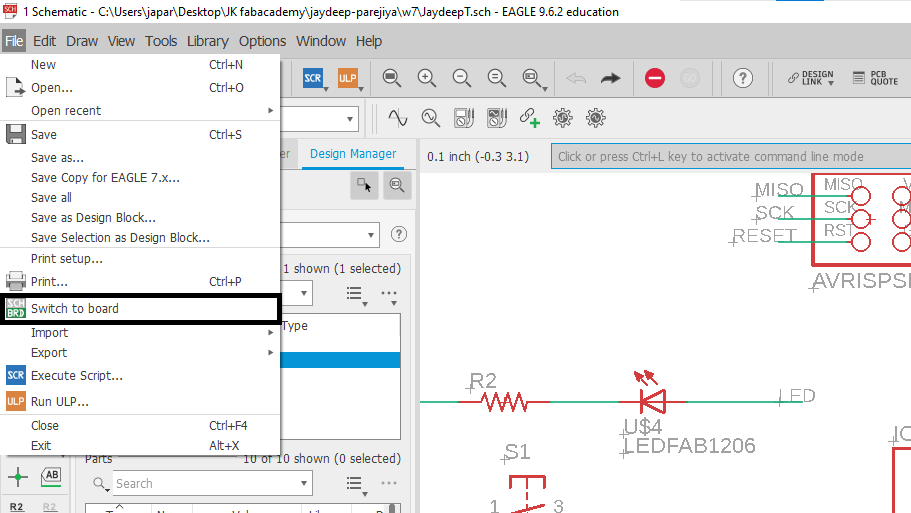
Task: Click the AB label tool icon
Action: point(51,477)
